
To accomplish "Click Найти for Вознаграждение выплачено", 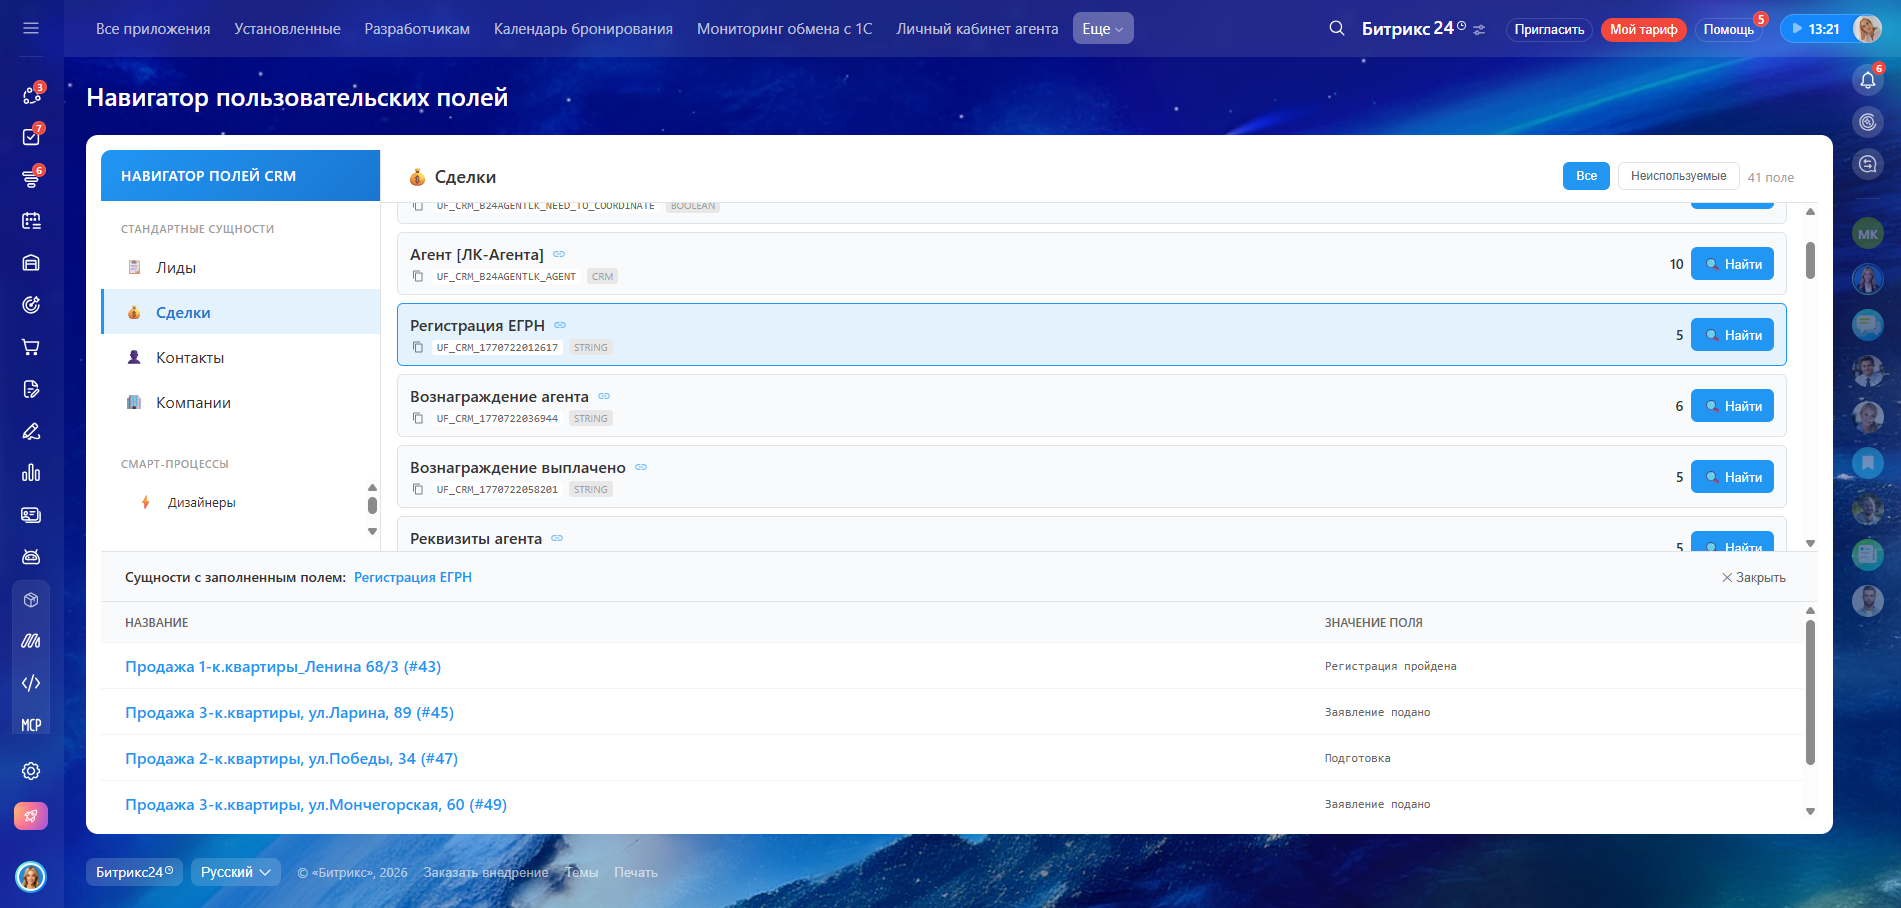I will (x=1732, y=477).
